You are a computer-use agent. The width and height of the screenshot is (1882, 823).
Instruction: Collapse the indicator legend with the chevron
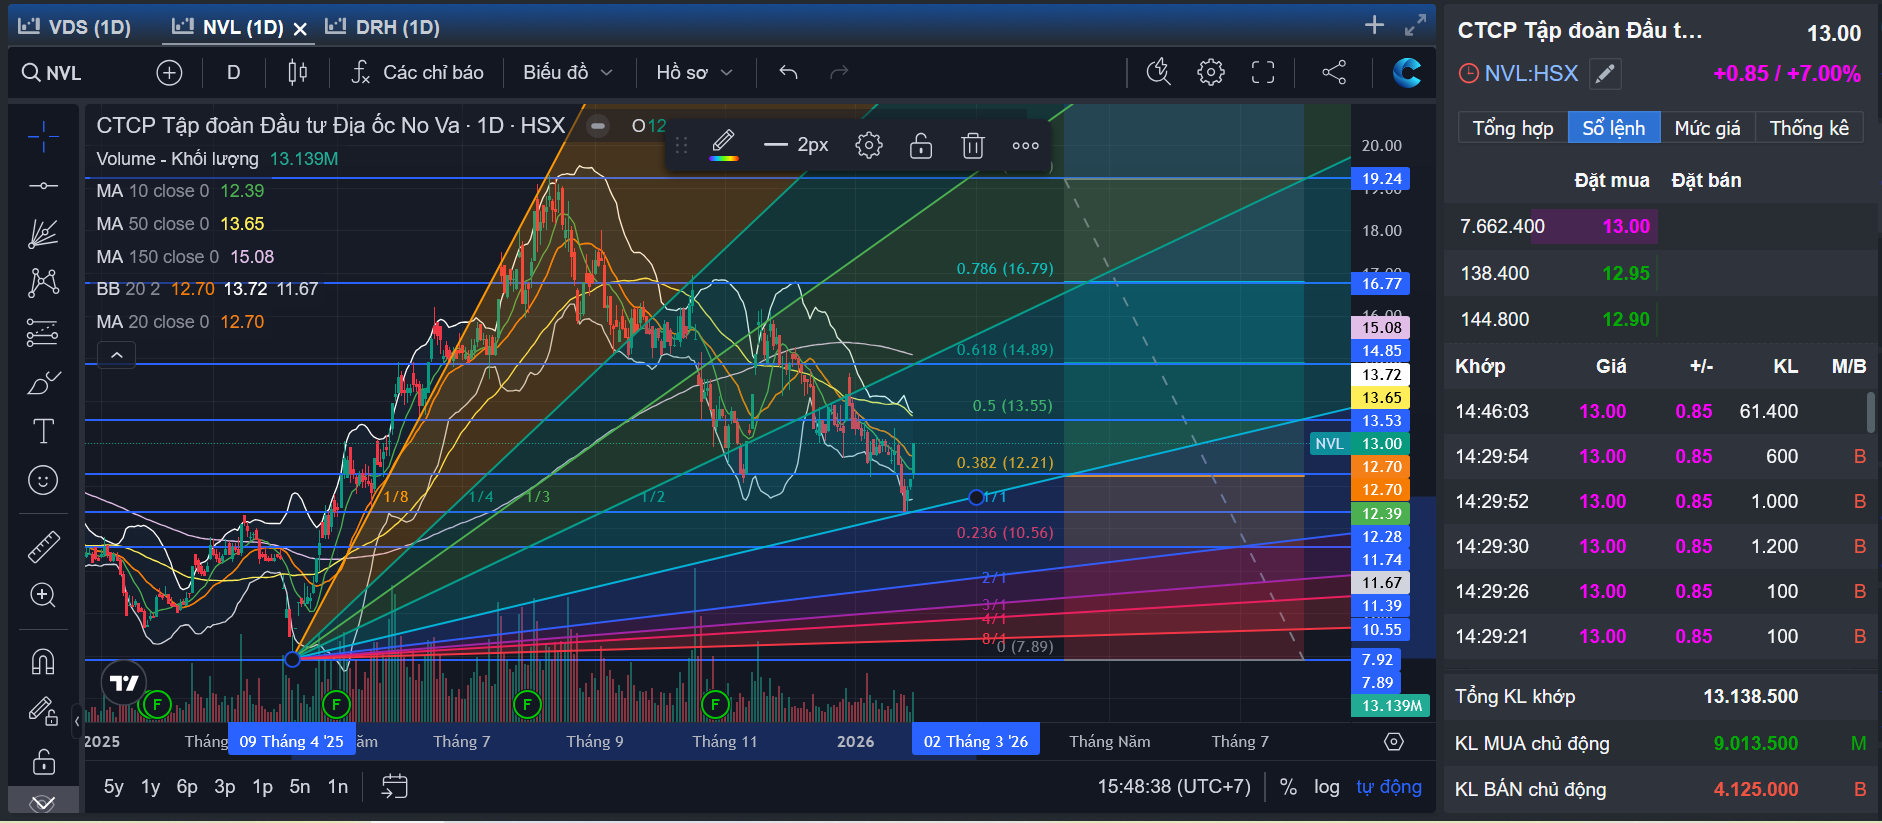click(x=116, y=355)
